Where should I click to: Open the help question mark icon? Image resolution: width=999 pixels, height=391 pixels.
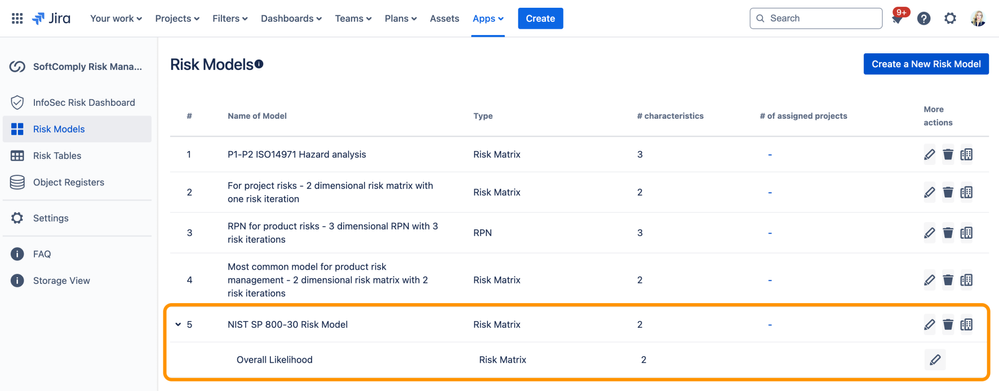(x=924, y=18)
